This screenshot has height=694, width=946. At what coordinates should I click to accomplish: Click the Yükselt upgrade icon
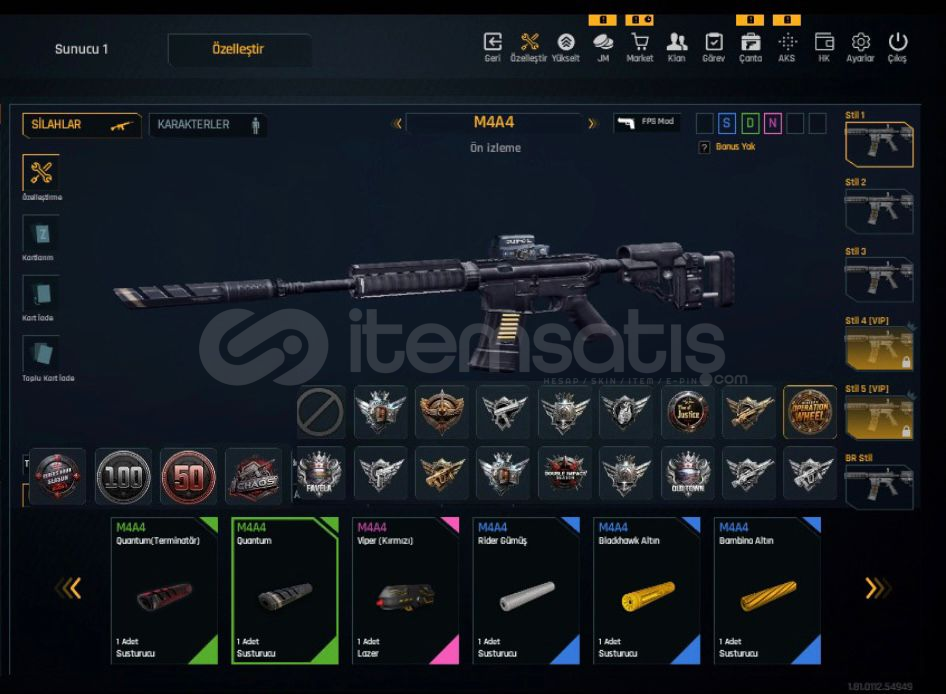pyautogui.click(x=565, y=42)
